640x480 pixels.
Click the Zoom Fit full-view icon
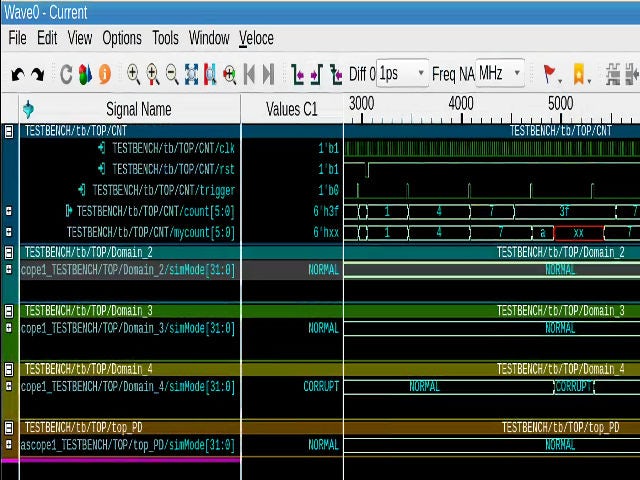coord(191,75)
